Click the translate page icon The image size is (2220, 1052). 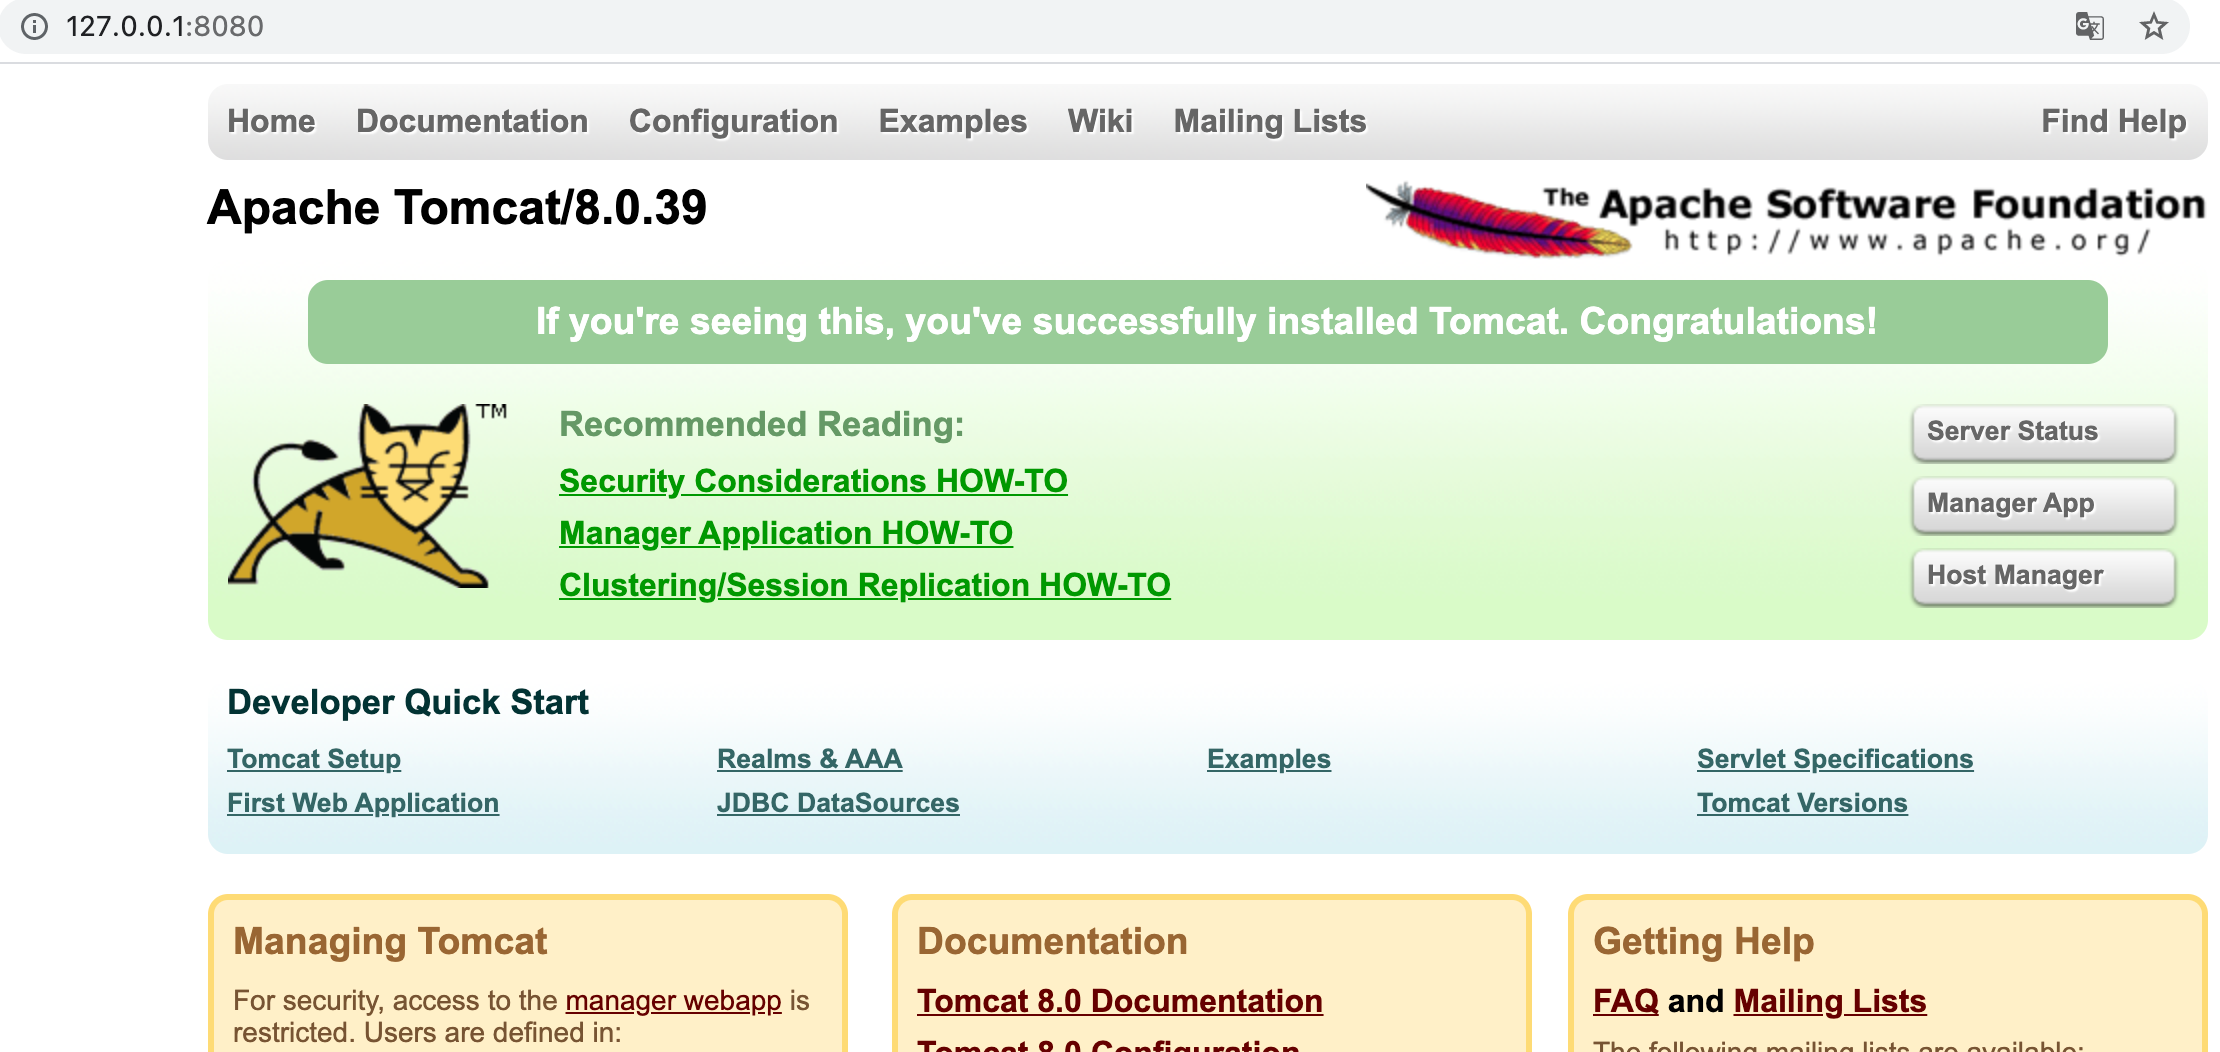pyautogui.click(x=2089, y=26)
